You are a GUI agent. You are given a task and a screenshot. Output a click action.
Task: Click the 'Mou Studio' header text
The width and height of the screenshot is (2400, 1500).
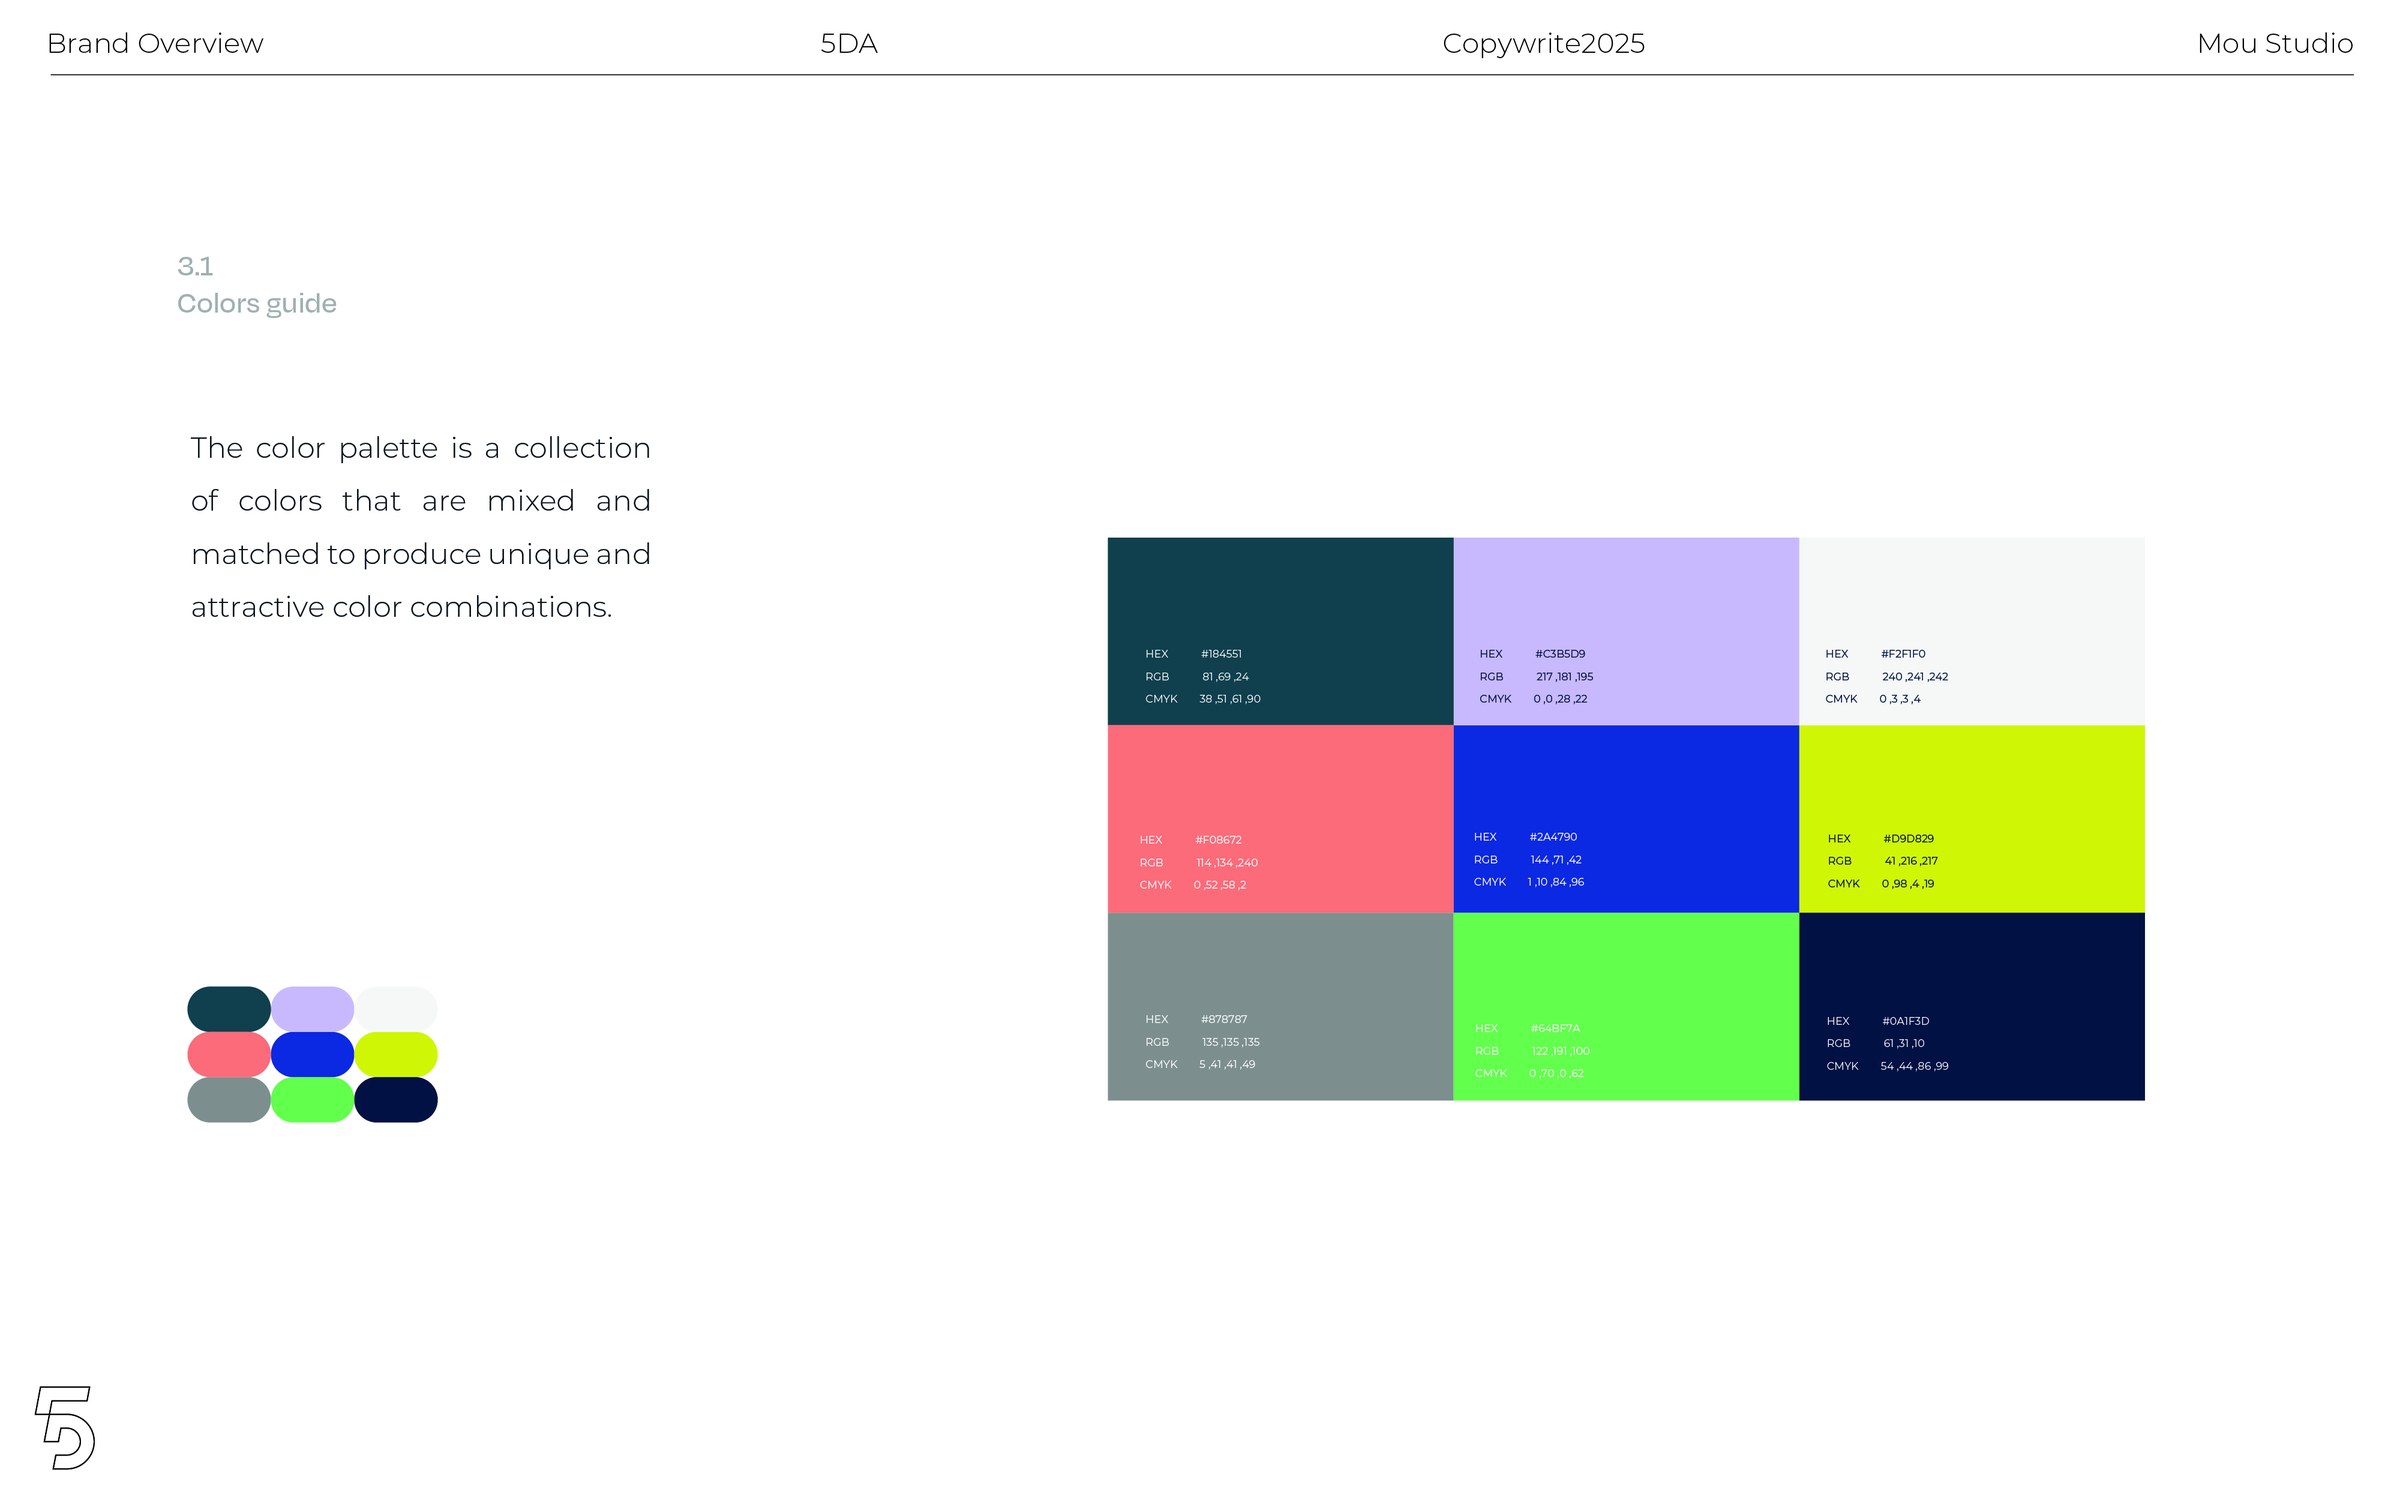tap(2275, 44)
